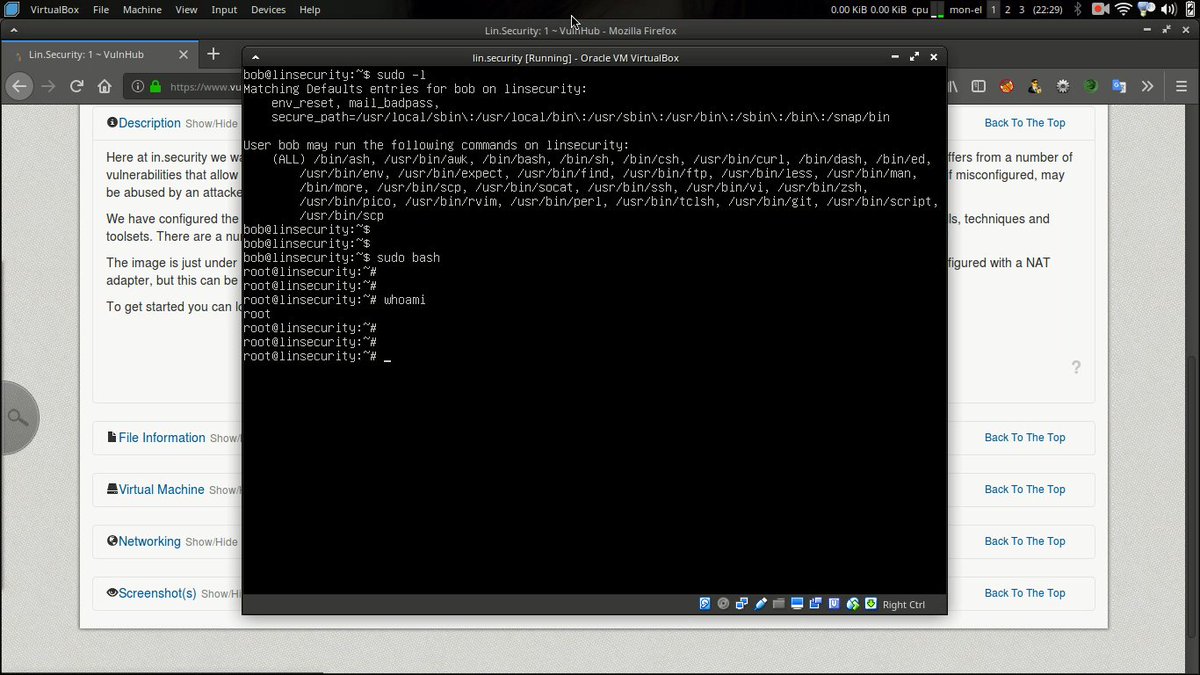Click Networking section link

(149, 541)
